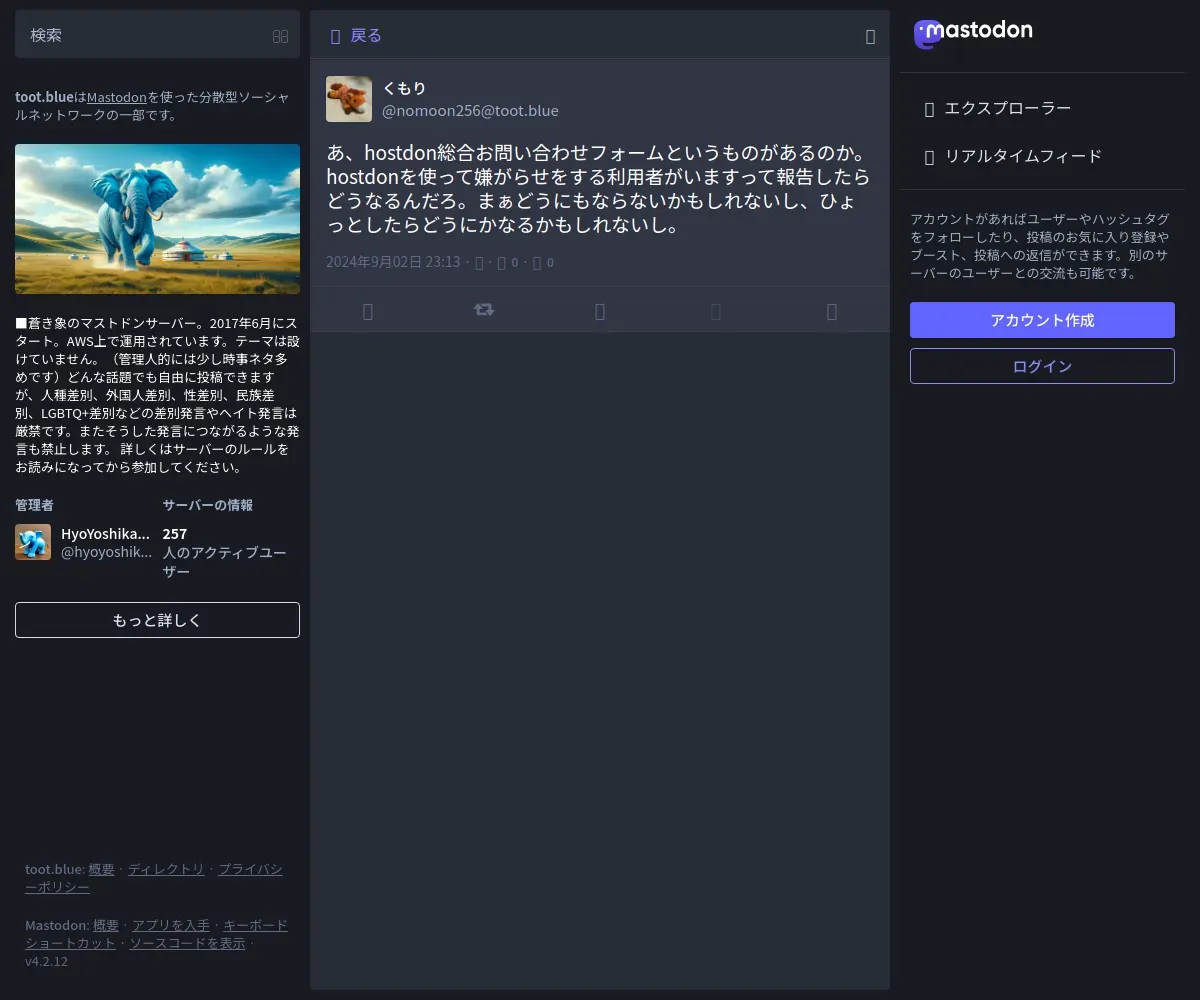Click the boost (retweet arrows) icon in the action bar
This screenshot has width=1200, height=1000.
click(x=484, y=310)
